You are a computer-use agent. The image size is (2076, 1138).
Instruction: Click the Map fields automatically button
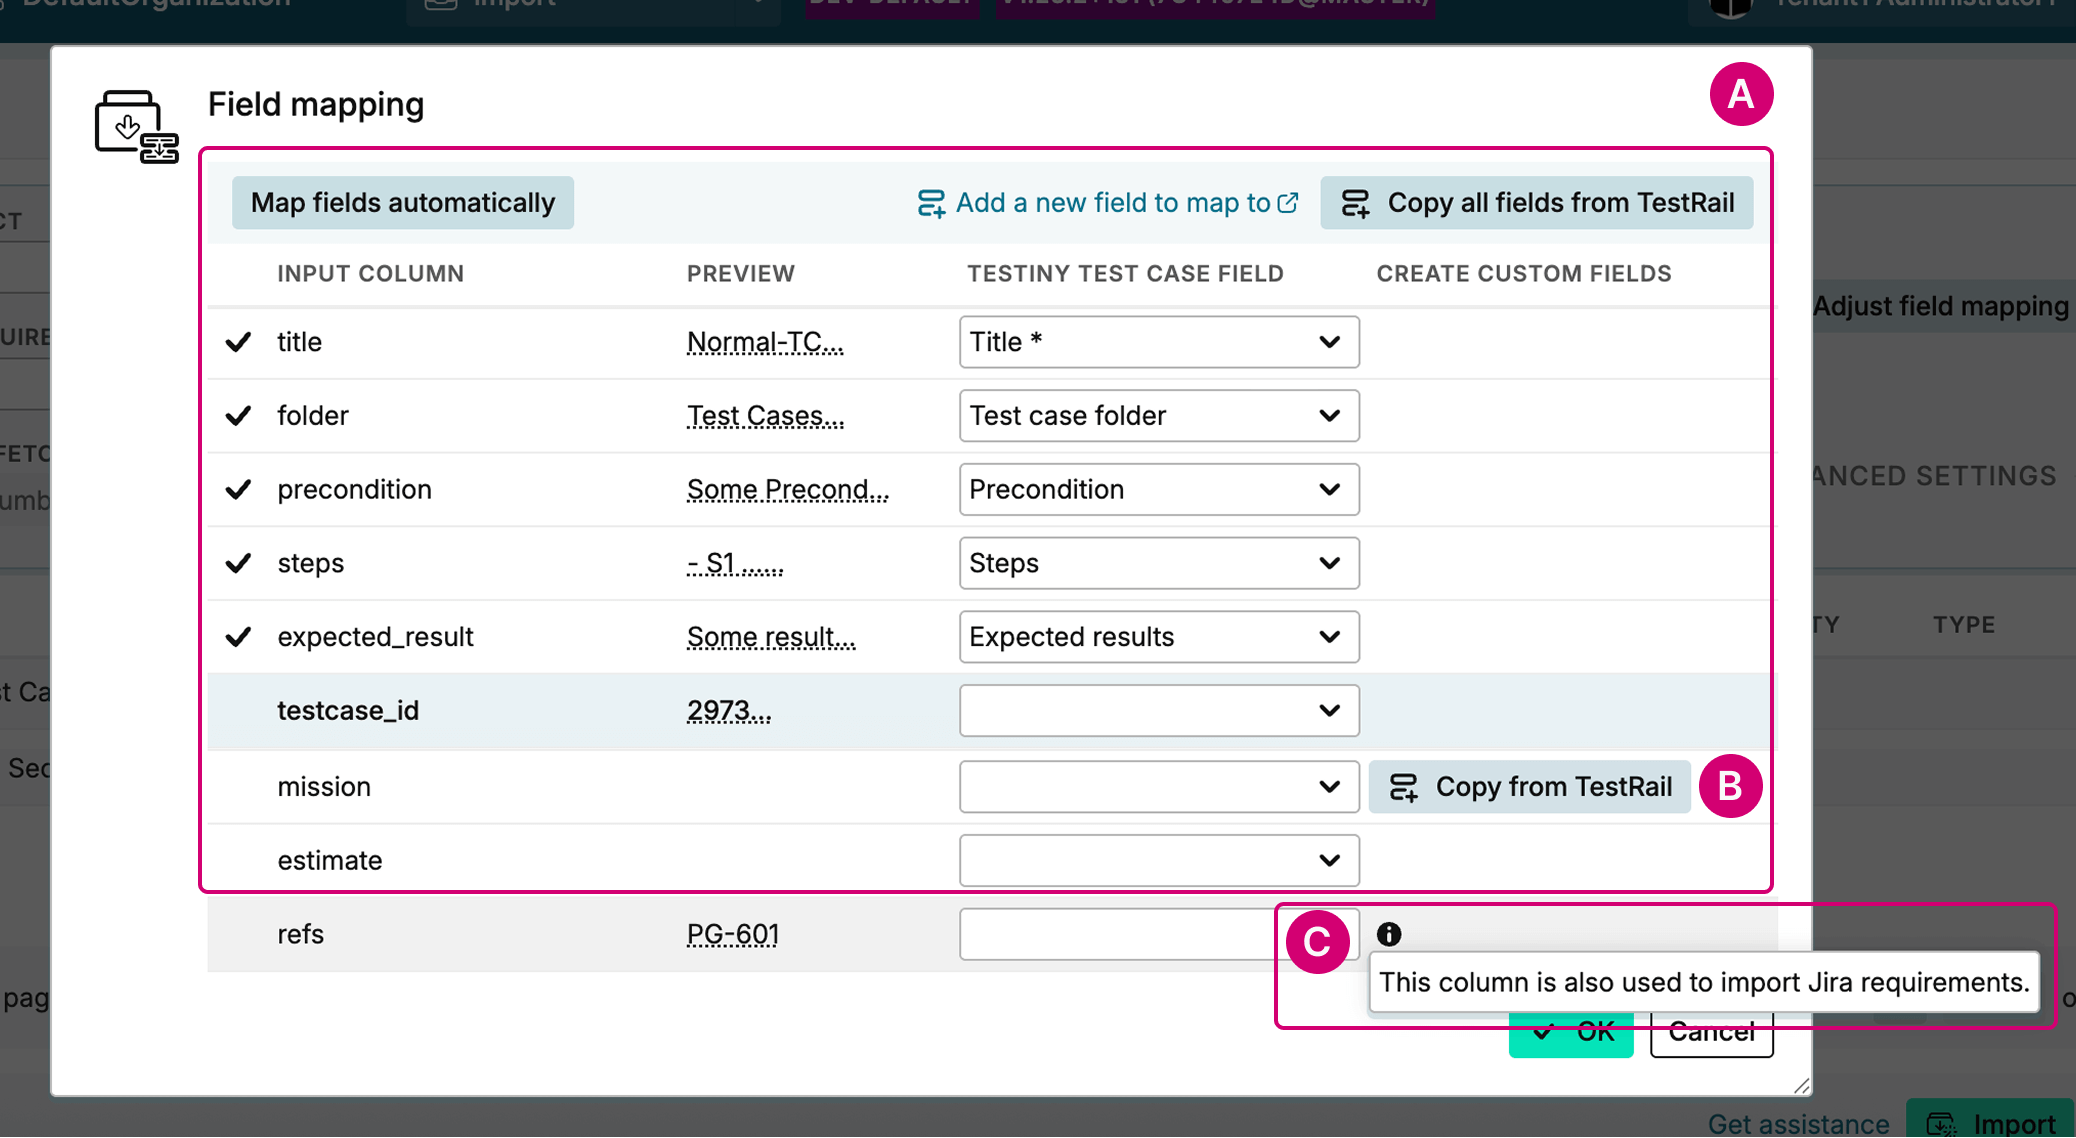[402, 202]
